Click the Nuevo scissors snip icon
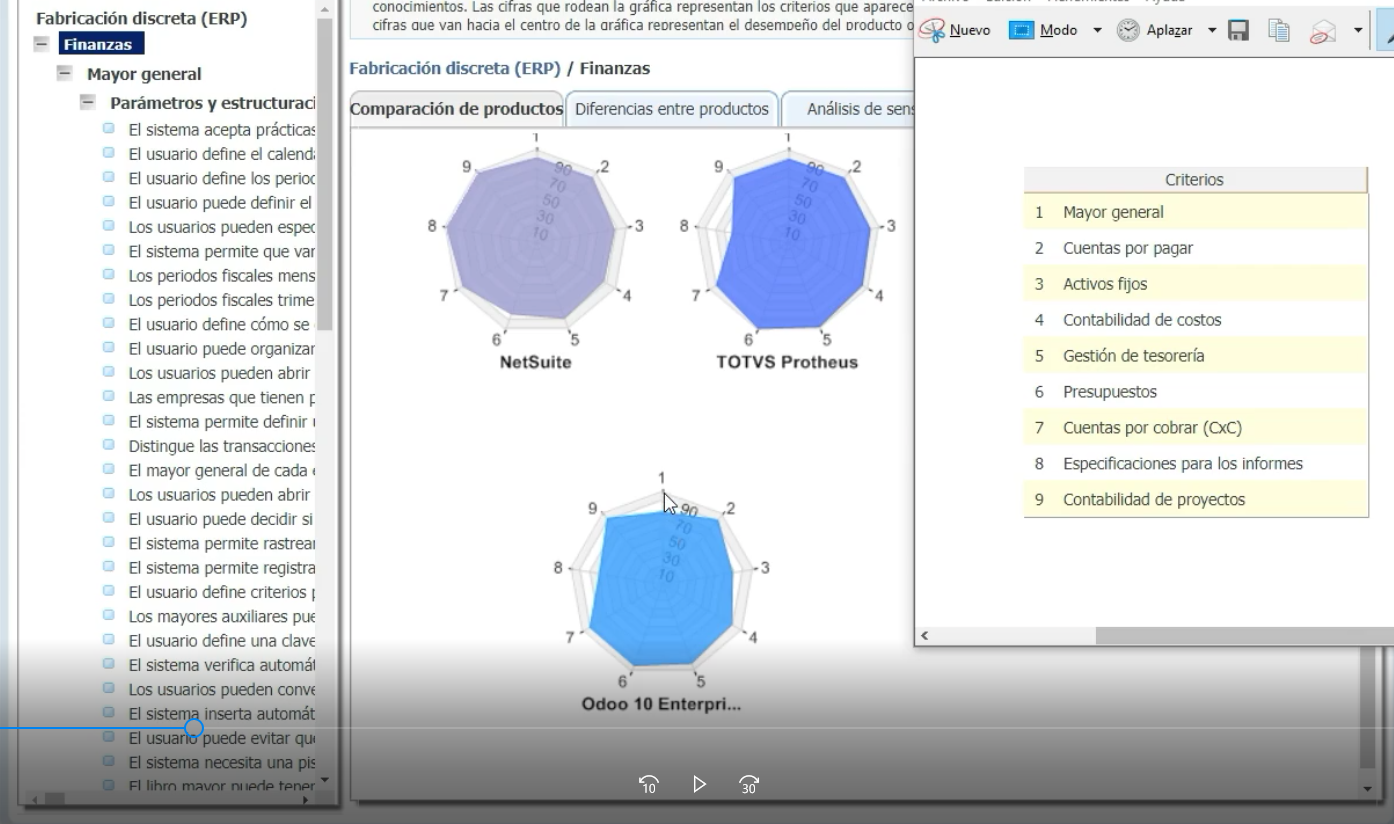Viewport: 1394px width, 824px height. coord(933,31)
